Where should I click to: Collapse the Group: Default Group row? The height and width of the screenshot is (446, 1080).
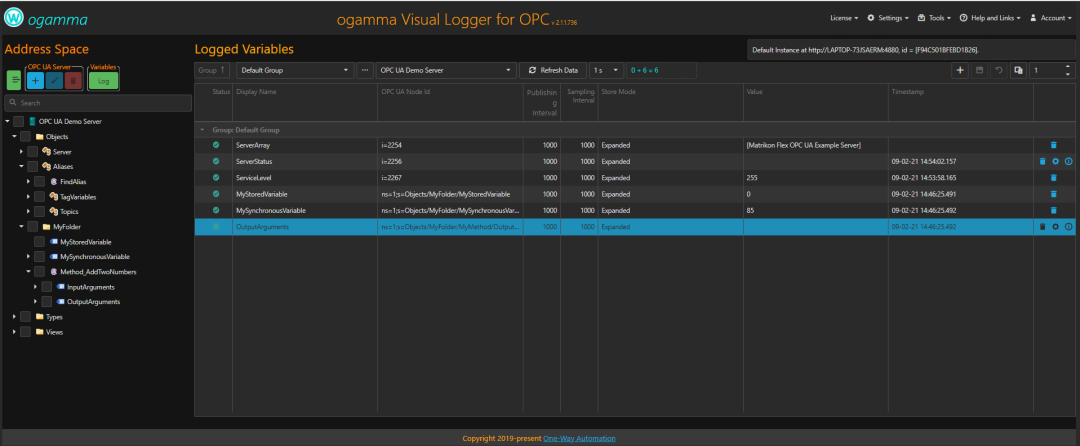202,129
